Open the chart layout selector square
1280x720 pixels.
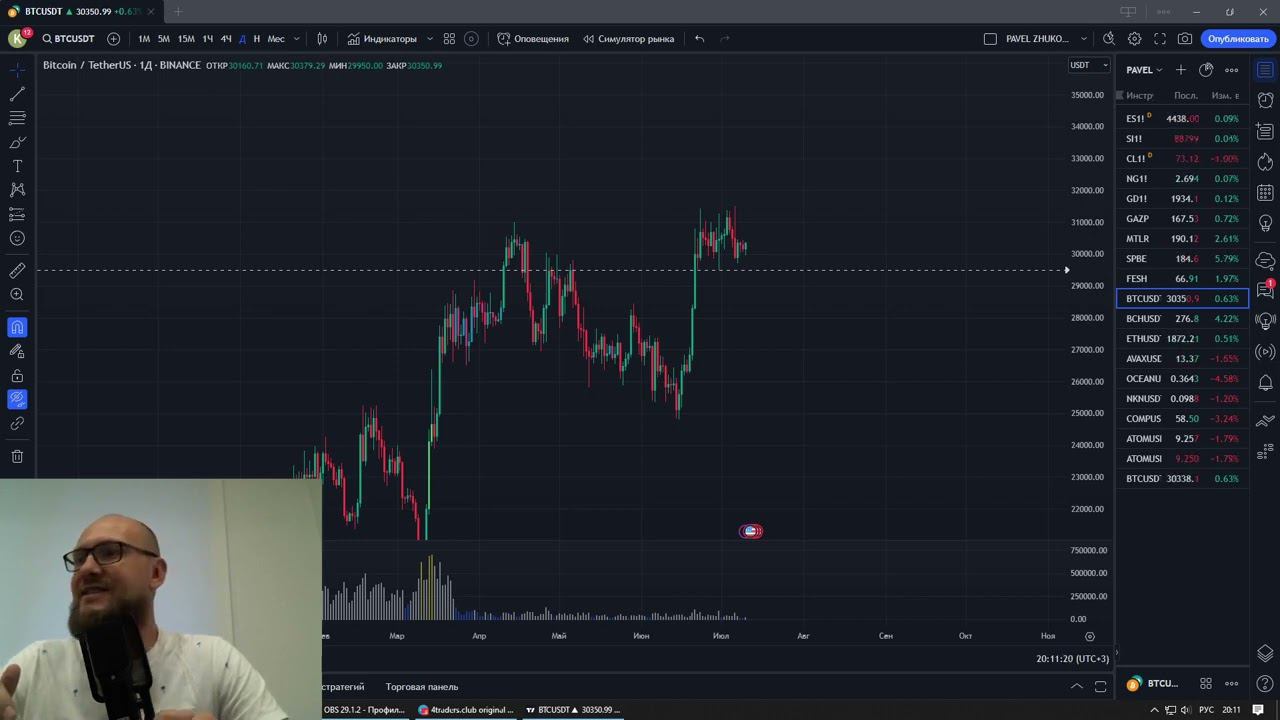point(990,39)
